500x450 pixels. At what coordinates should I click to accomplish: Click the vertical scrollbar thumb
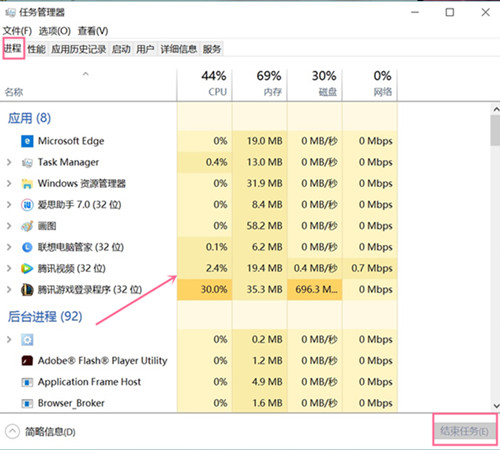pyautogui.click(x=495, y=130)
